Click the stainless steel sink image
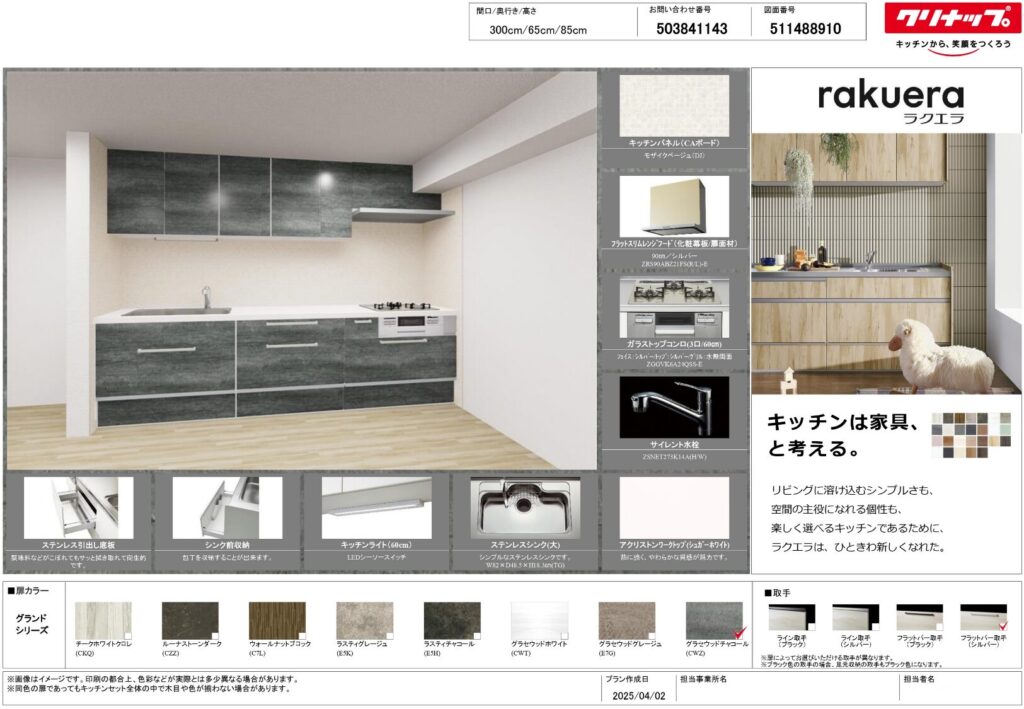The height and width of the screenshot is (709, 1024). tap(524, 507)
